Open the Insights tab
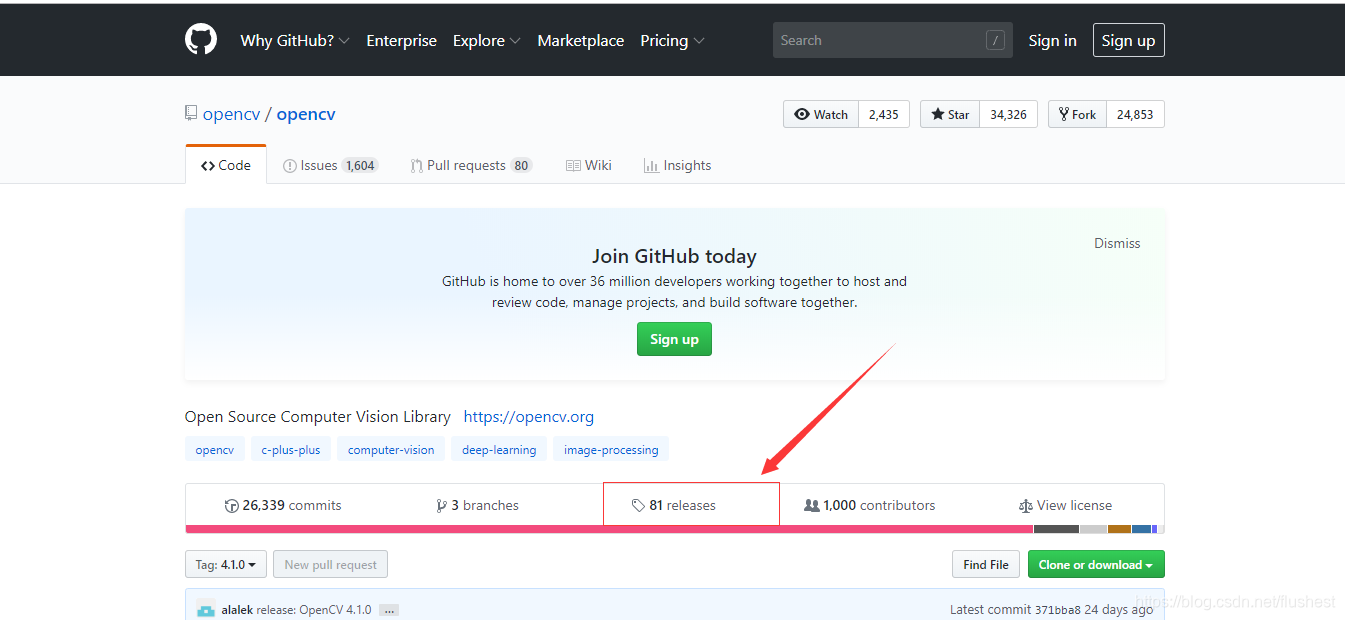The width and height of the screenshot is (1345, 620). 677,165
